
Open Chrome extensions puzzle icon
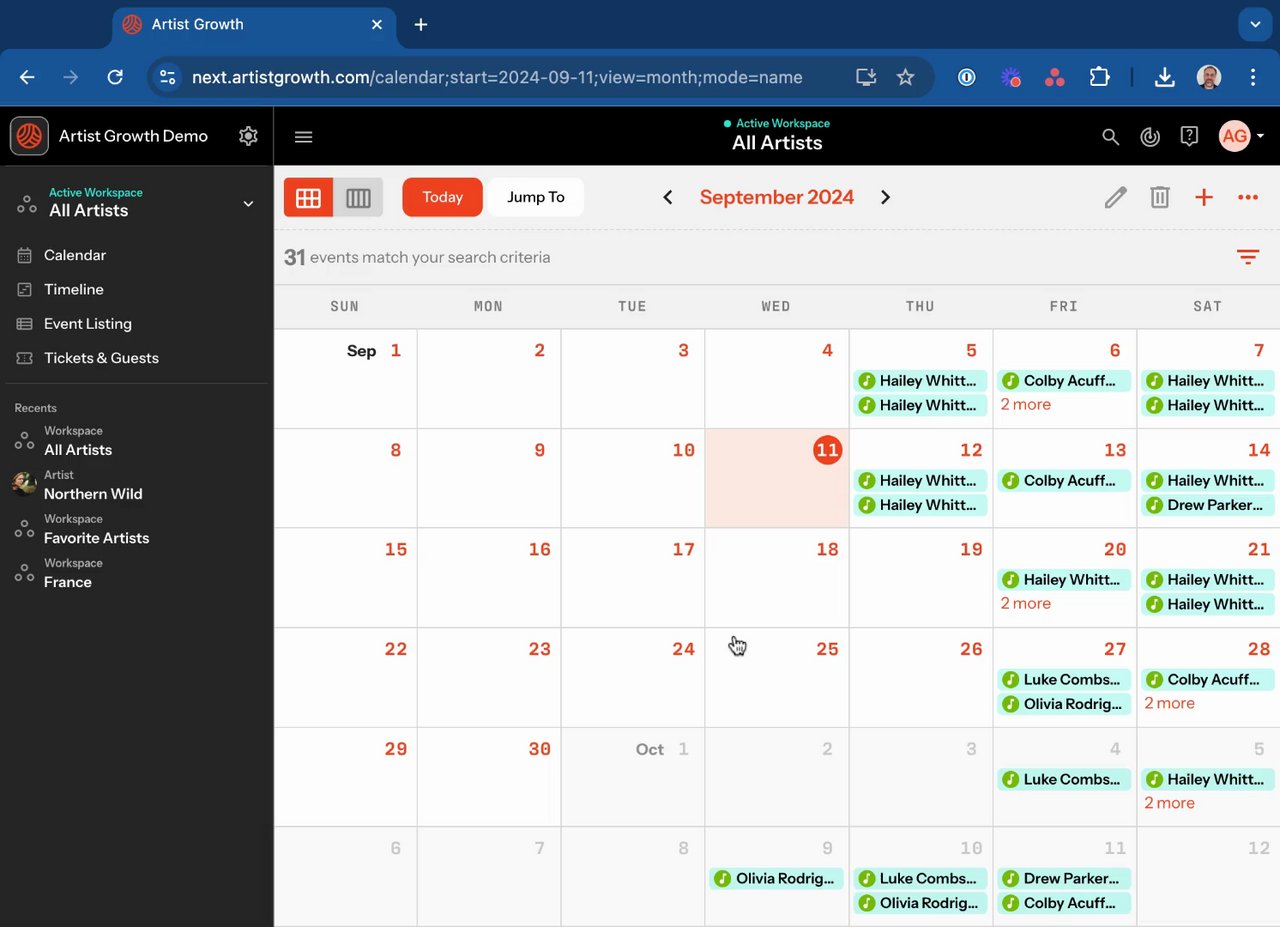click(1099, 77)
